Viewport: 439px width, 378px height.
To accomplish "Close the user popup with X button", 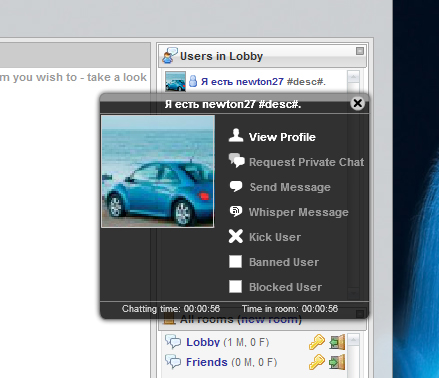I will point(358,103).
